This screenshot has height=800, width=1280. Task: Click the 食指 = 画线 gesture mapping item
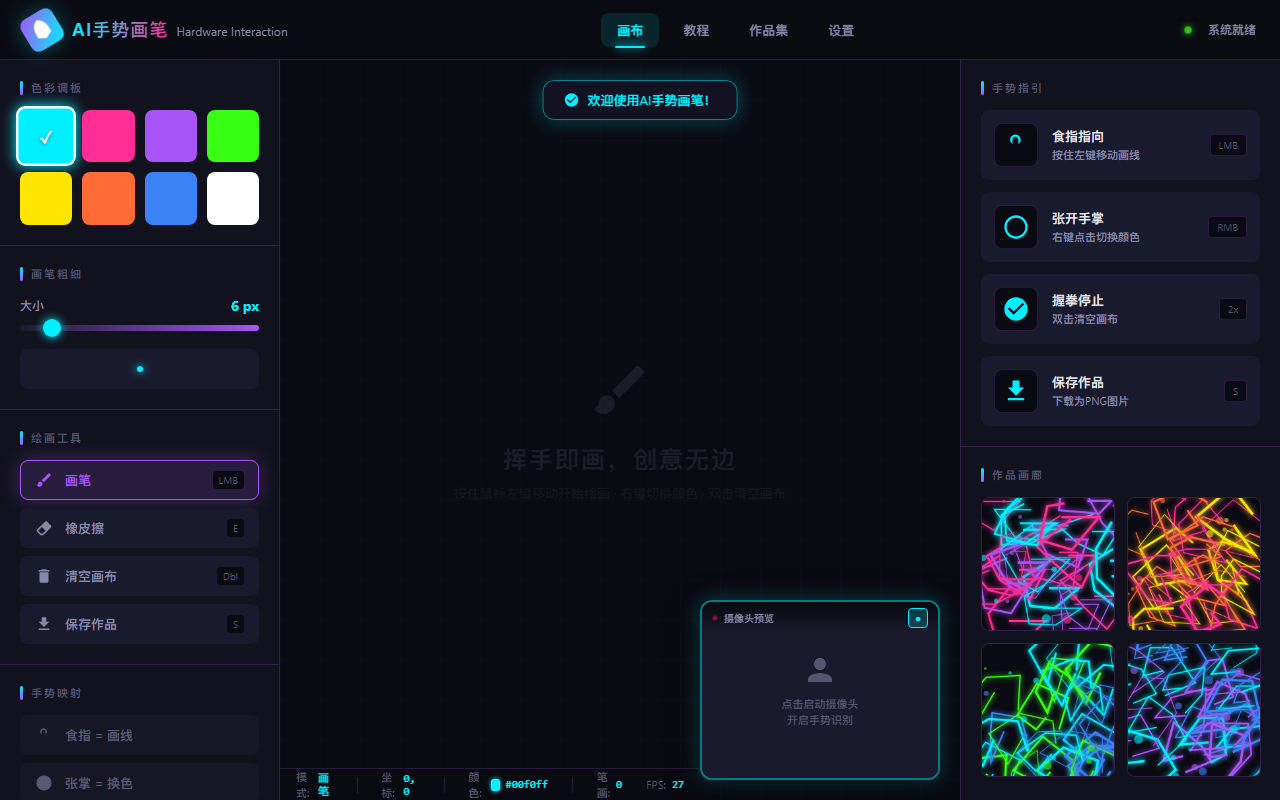139,735
